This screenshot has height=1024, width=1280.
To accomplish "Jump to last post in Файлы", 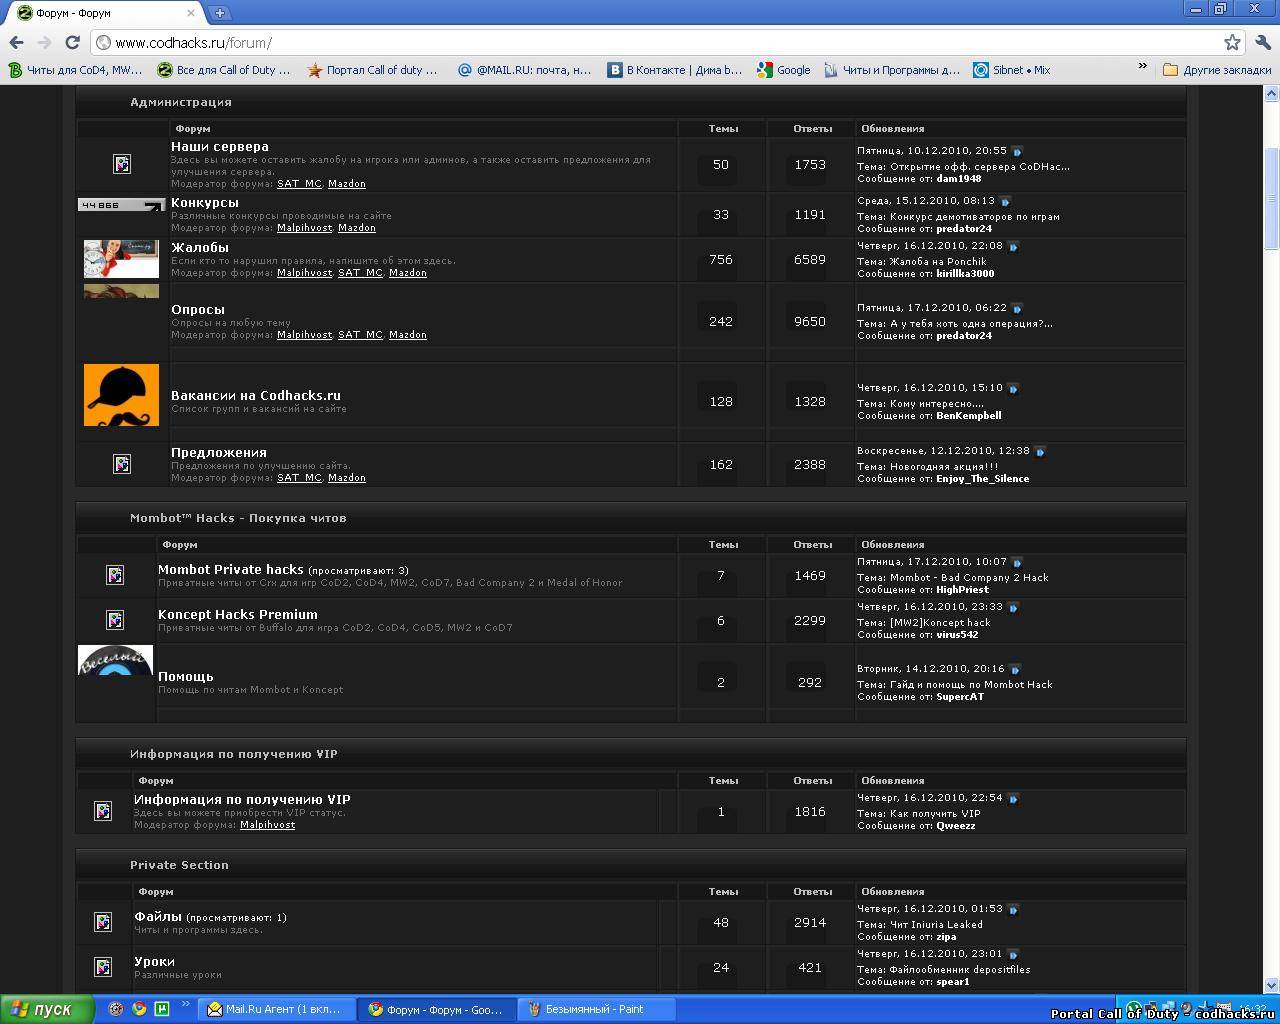I will pyautogui.click(x=1013, y=909).
